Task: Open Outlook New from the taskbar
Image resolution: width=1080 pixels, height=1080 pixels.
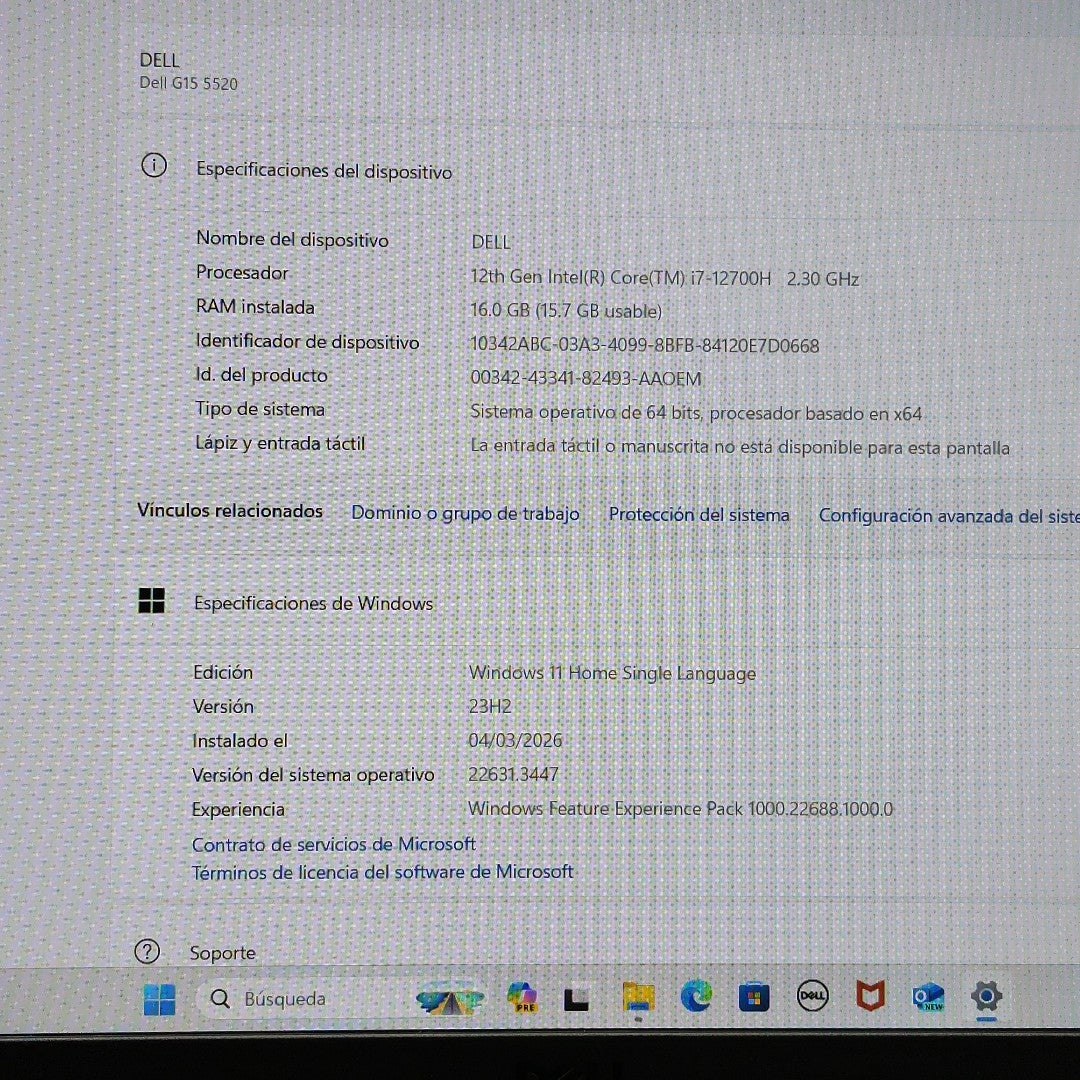Action: point(928,996)
